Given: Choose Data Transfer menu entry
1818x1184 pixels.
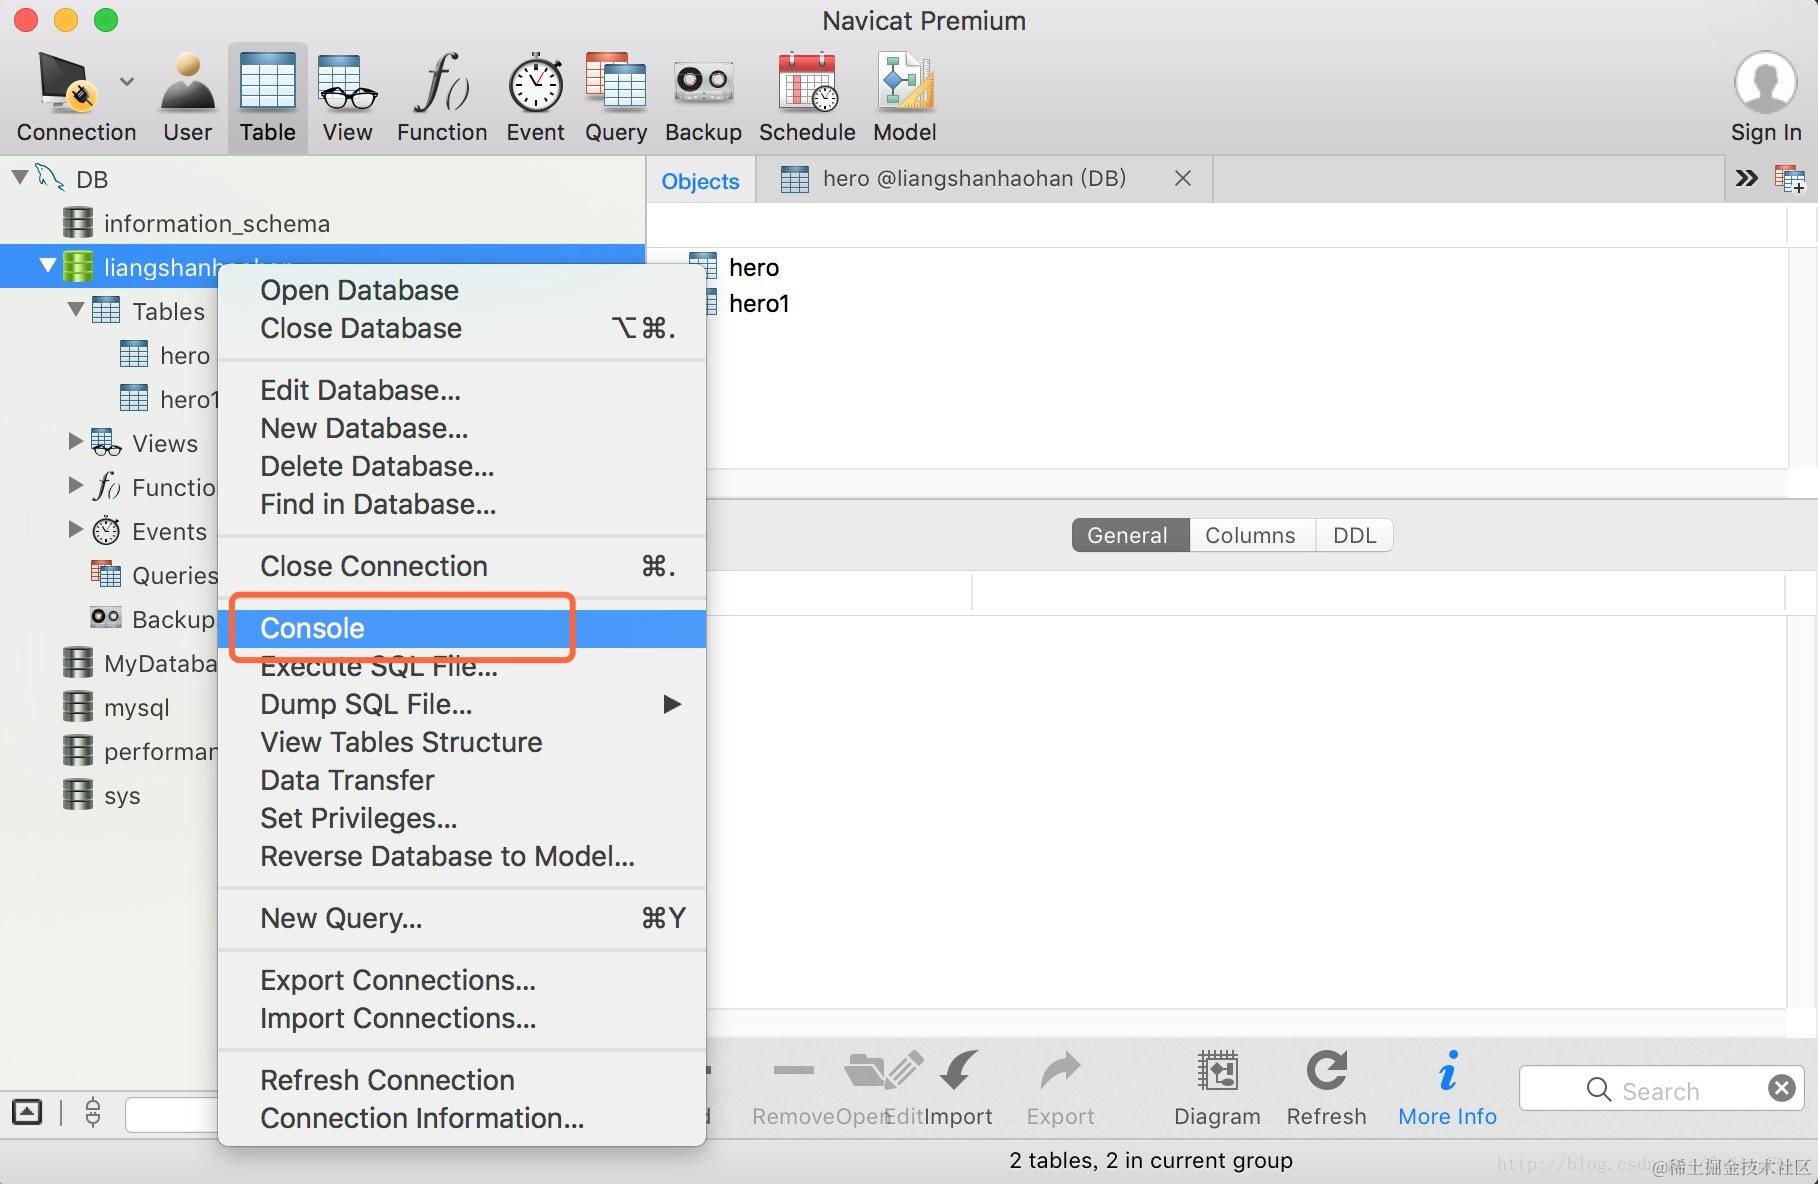Looking at the screenshot, I should tap(462, 780).
